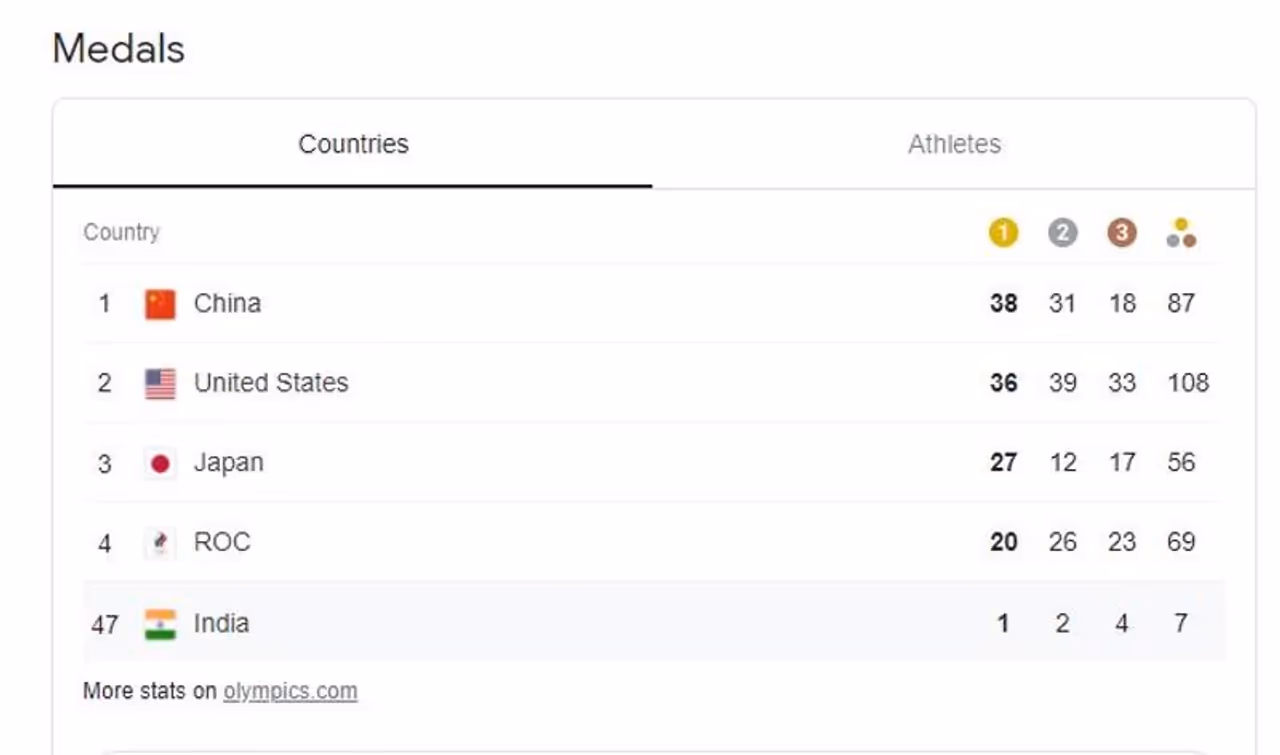The image size is (1280, 755).
Task: Click the ROC country name
Action: click(x=222, y=542)
